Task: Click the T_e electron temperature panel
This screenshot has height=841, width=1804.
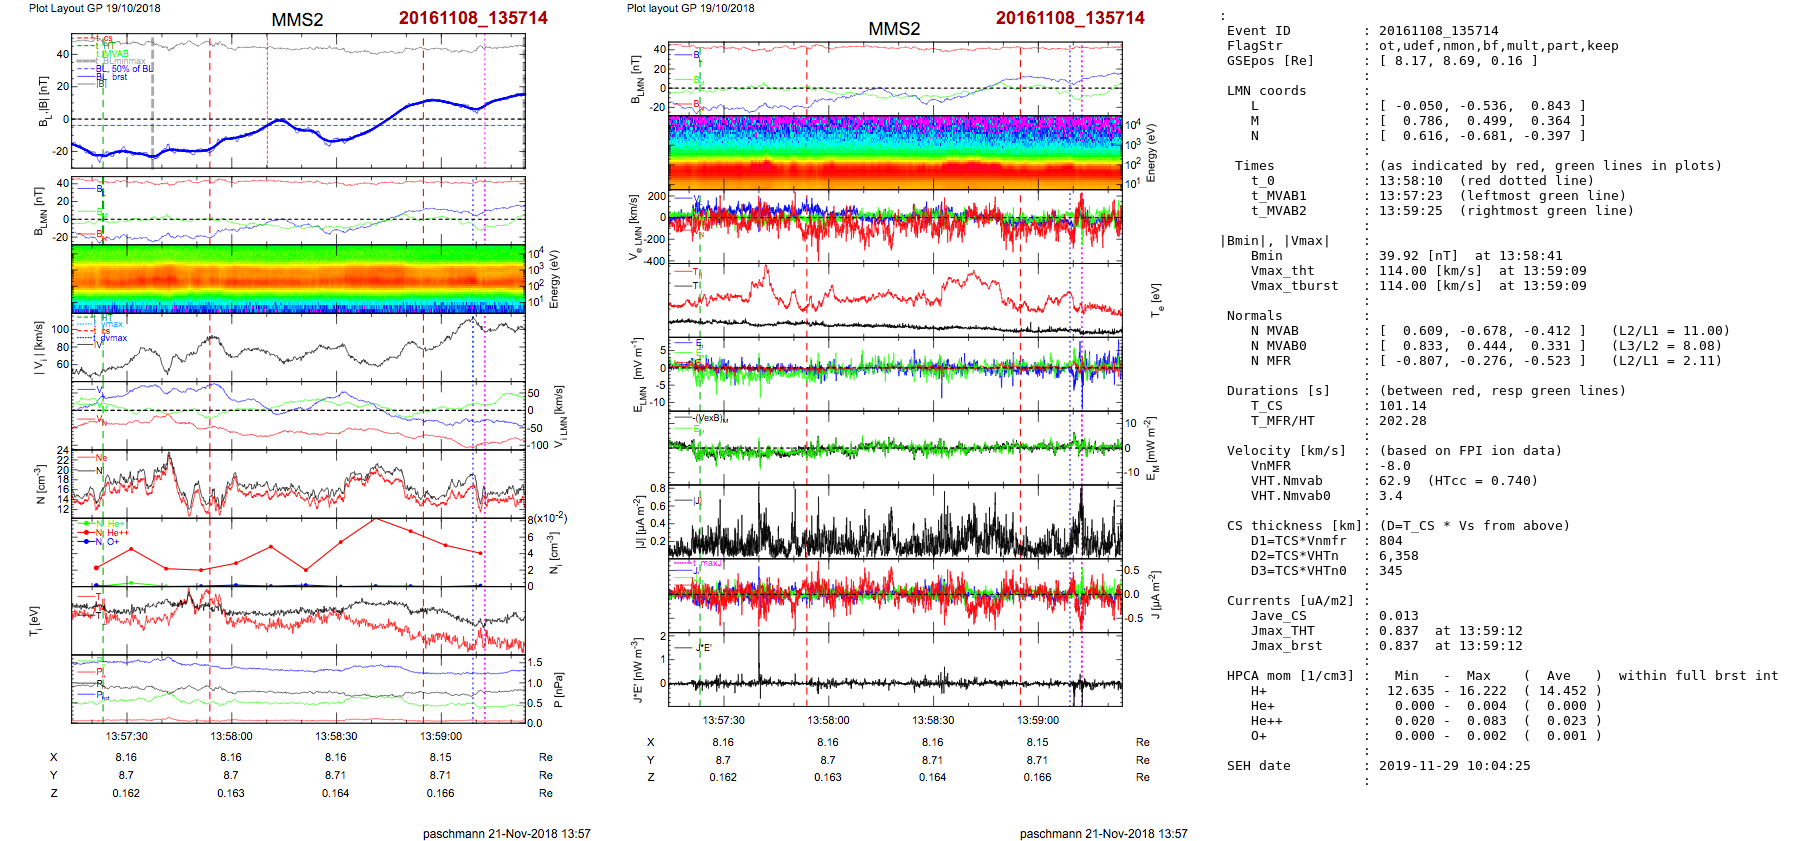Action: (x=895, y=299)
